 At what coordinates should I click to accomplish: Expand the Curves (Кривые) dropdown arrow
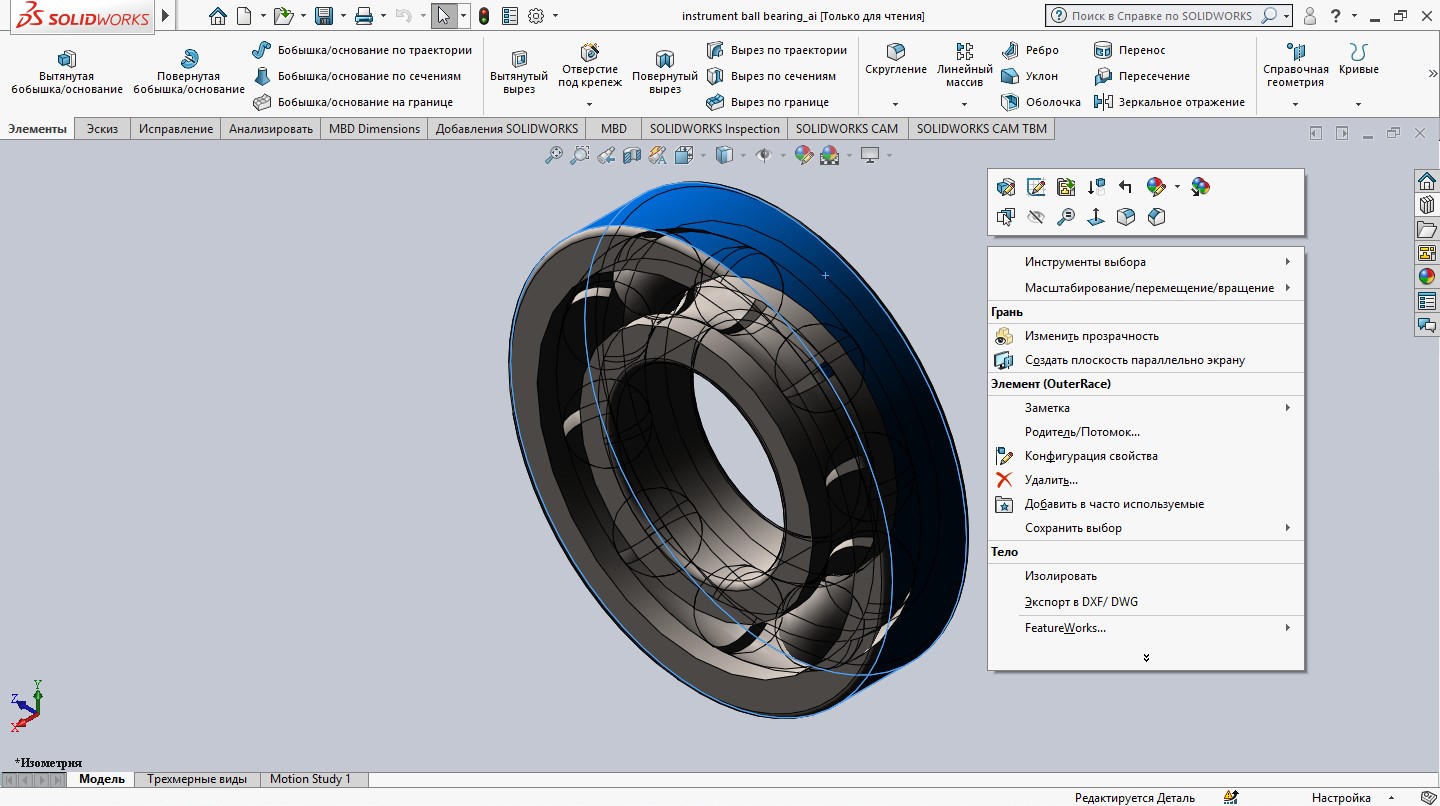pyautogui.click(x=1358, y=104)
